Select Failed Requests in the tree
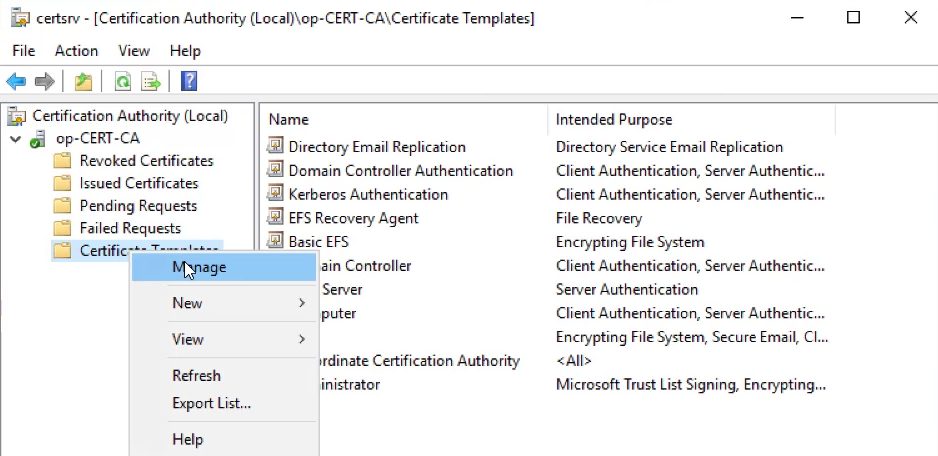 130,228
